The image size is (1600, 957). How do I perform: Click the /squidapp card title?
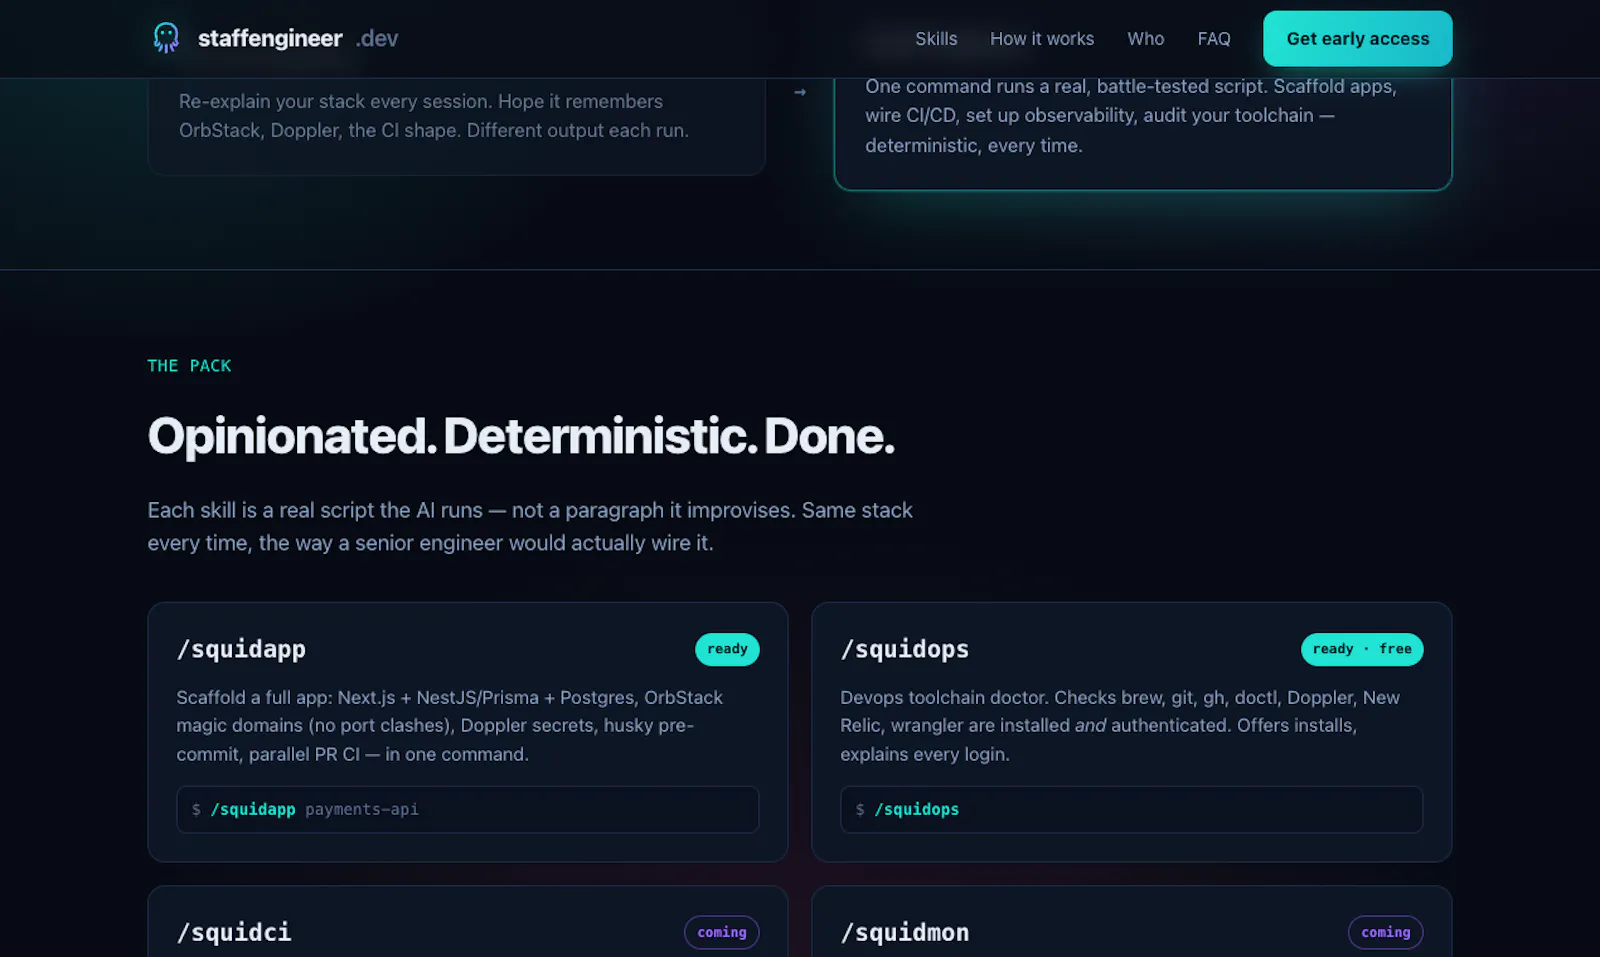click(241, 649)
